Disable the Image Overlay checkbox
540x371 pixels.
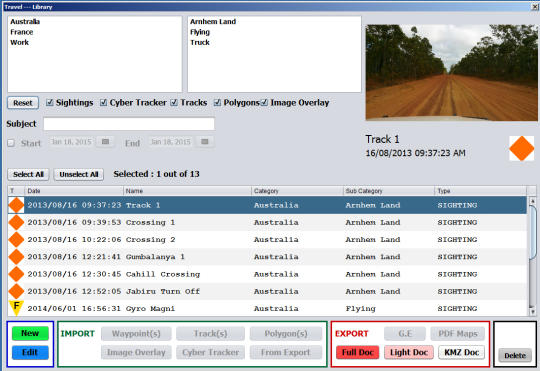[x=264, y=103]
